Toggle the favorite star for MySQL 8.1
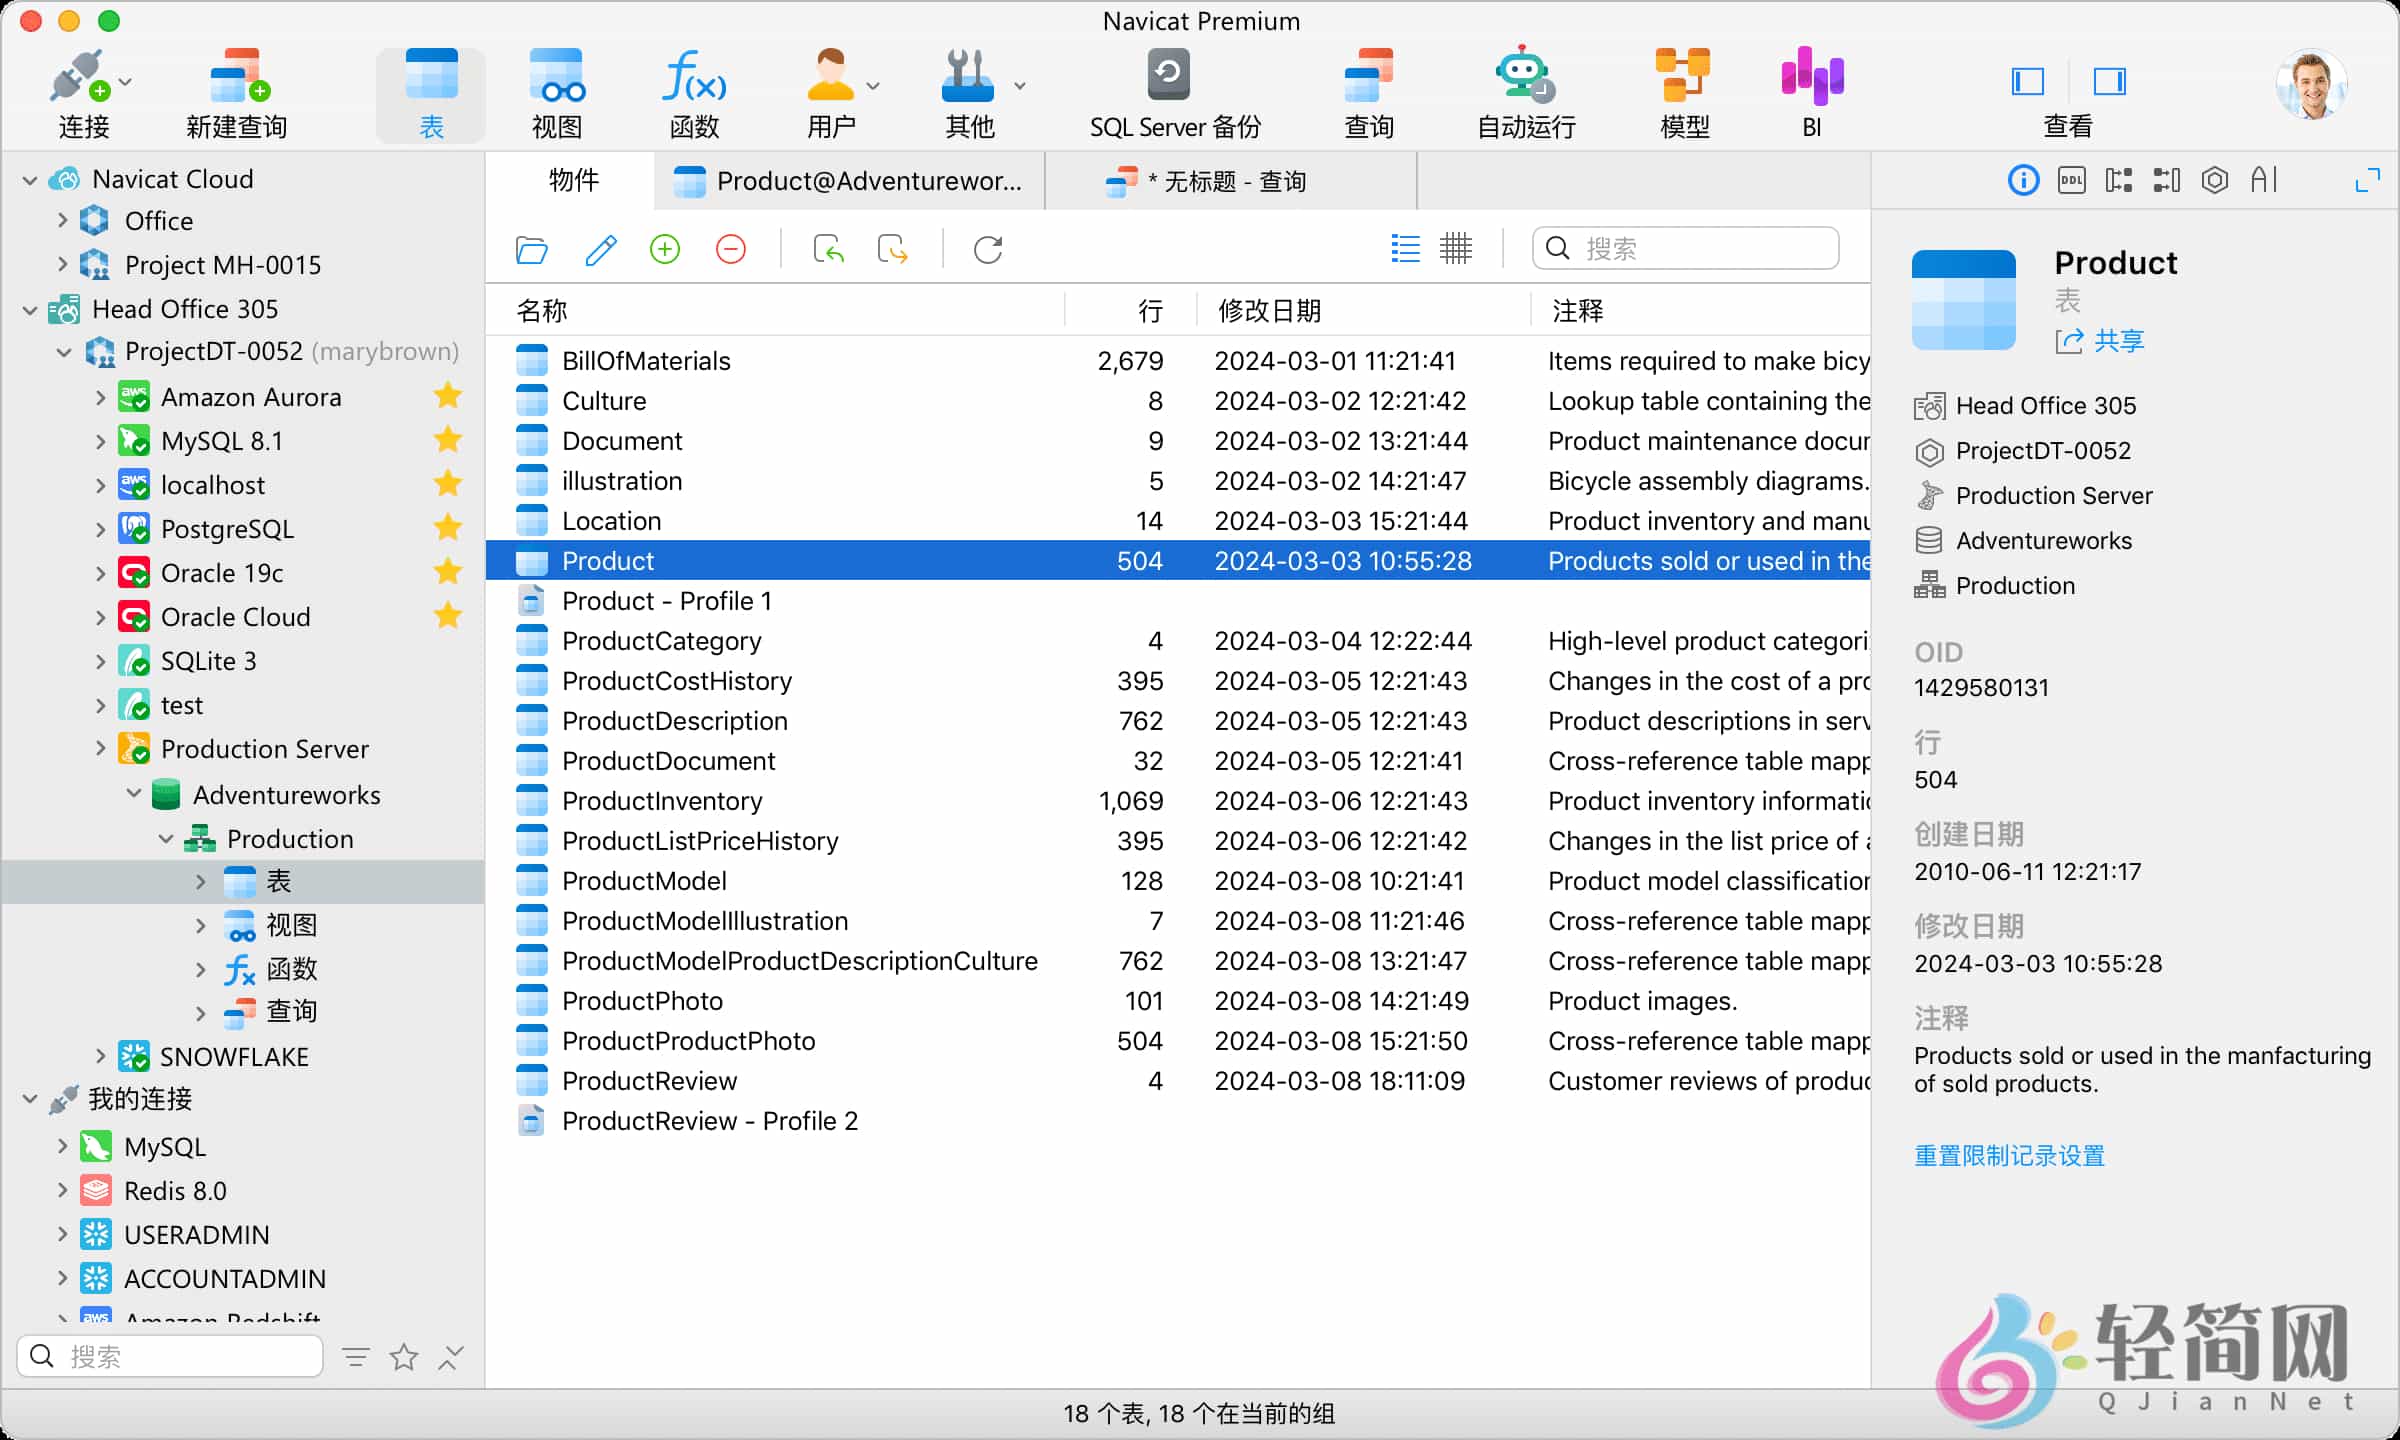Screen dimensions: 2400x1440 [x=447, y=440]
